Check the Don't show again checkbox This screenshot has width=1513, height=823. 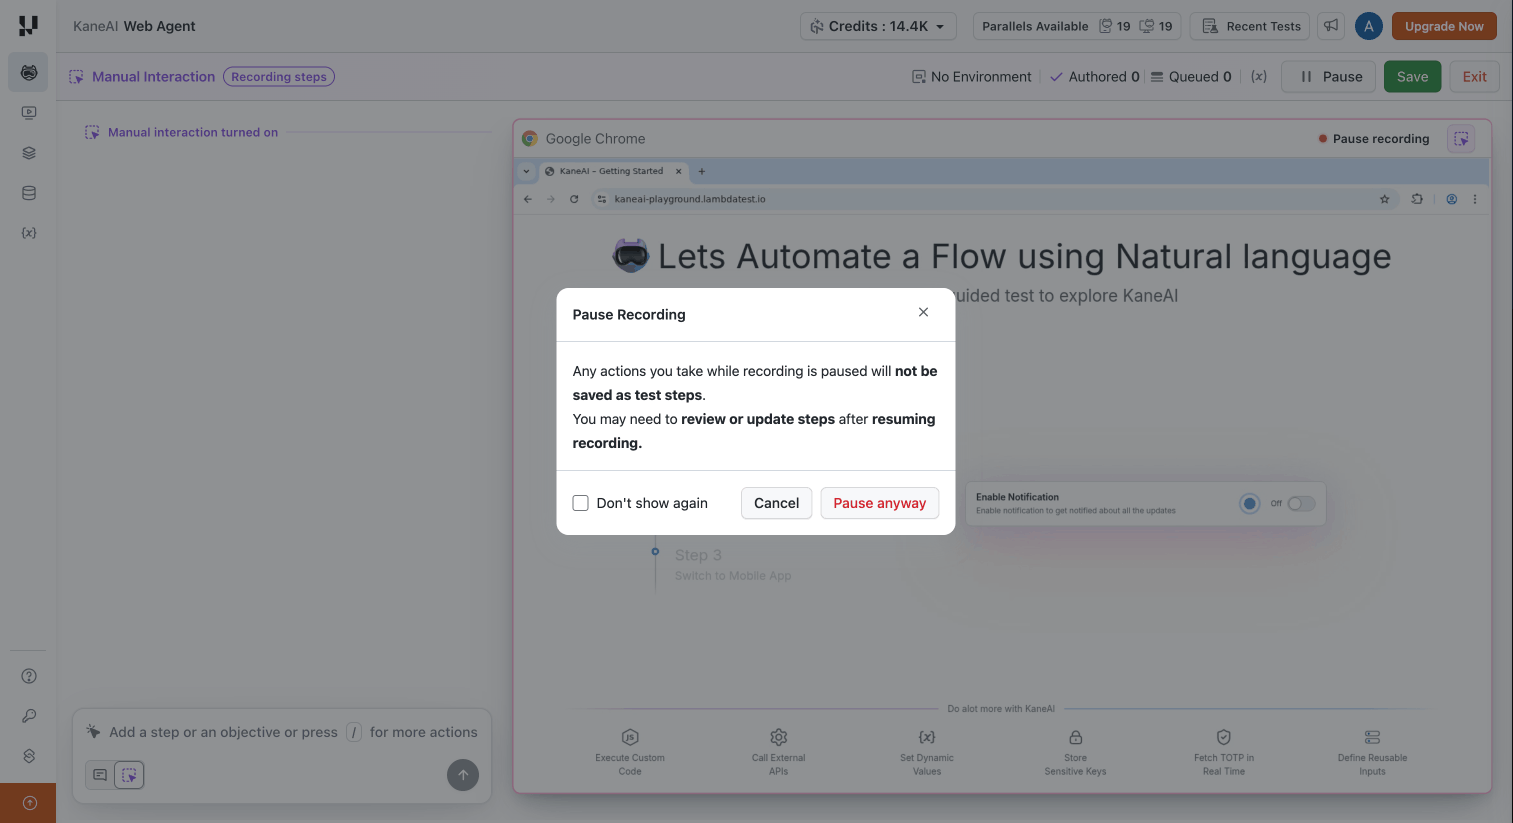pyautogui.click(x=580, y=503)
